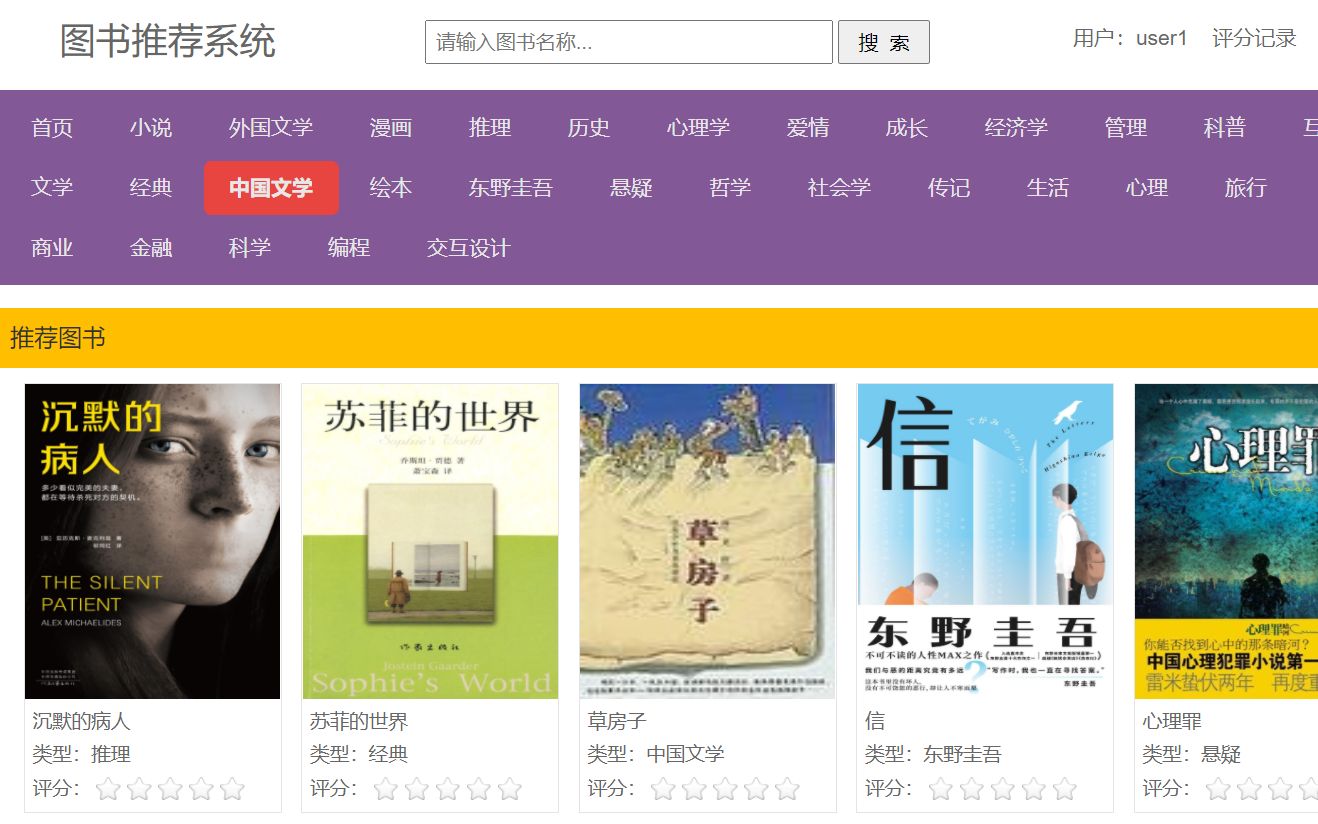
Task: Rate 沉默的病人 one star
Action: [x=108, y=789]
